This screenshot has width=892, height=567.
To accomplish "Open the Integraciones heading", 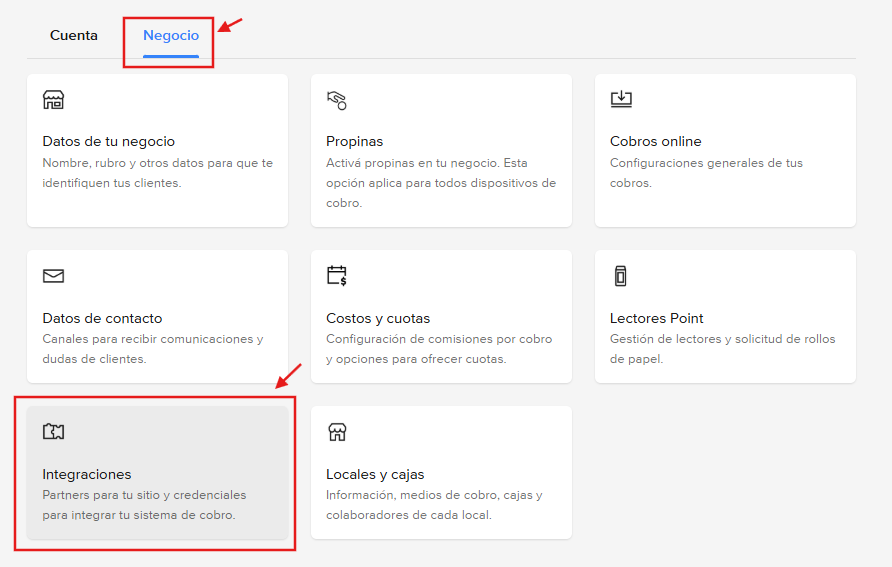I will pyautogui.click(x=87, y=474).
